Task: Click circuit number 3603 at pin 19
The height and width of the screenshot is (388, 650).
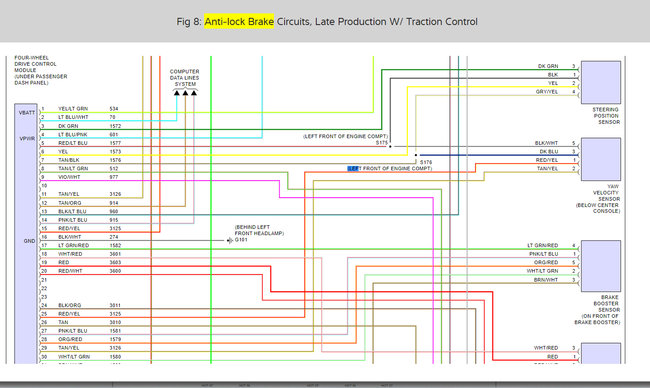Action: pos(115,262)
